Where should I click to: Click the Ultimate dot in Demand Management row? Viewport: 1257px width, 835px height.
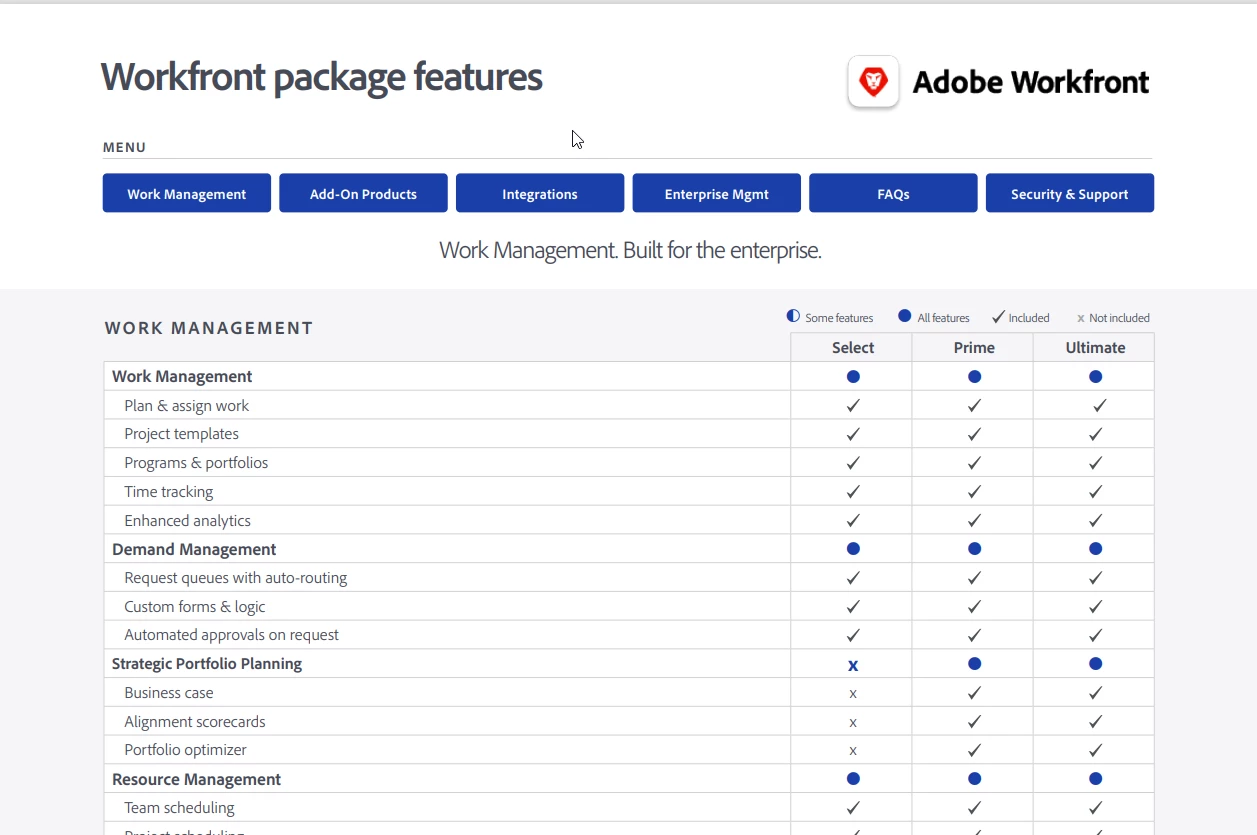coord(1096,549)
